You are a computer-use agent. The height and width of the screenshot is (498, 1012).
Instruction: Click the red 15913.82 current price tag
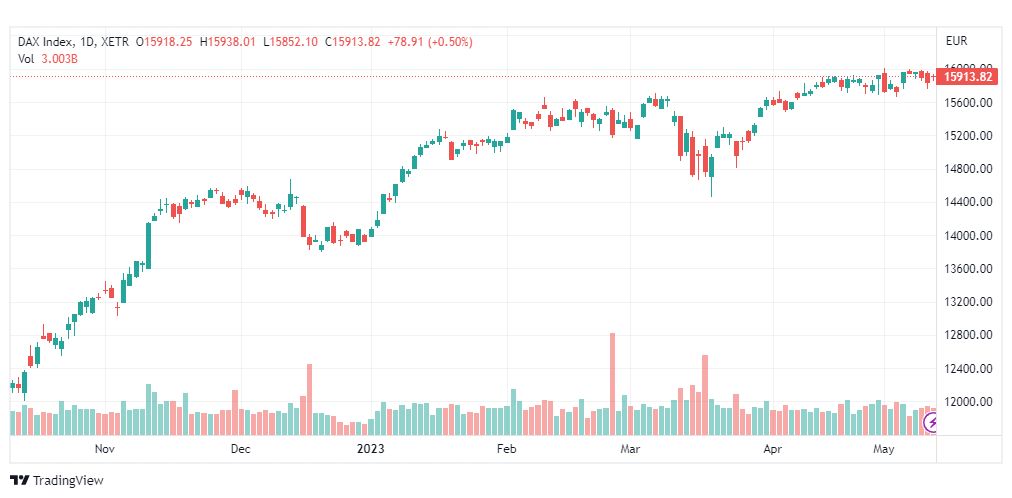pos(968,77)
